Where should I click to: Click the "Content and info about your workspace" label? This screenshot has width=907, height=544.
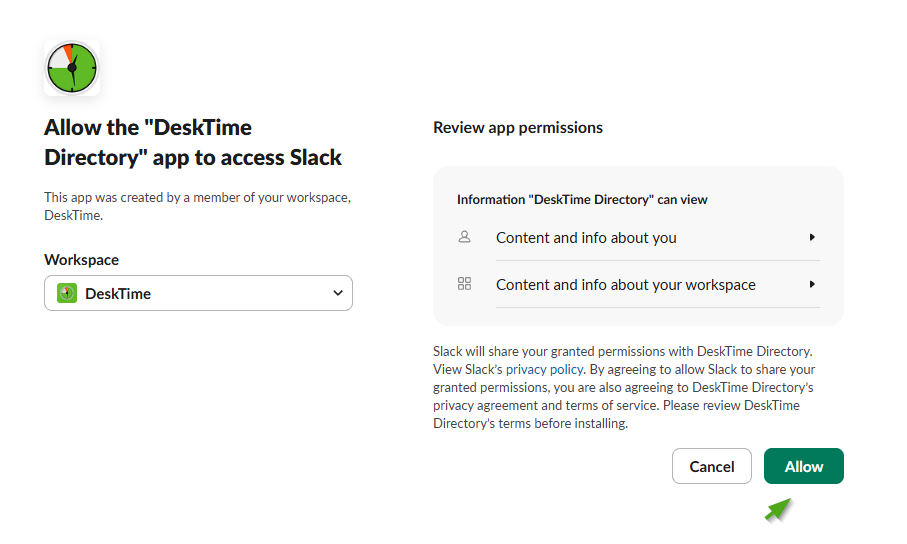(625, 285)
